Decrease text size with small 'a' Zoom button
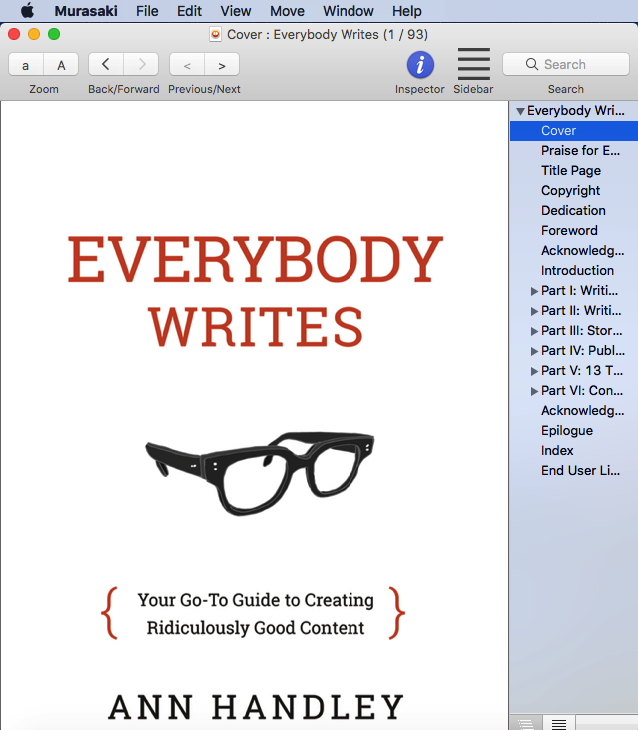Screen dimensions: 638x730 [26, 64]
